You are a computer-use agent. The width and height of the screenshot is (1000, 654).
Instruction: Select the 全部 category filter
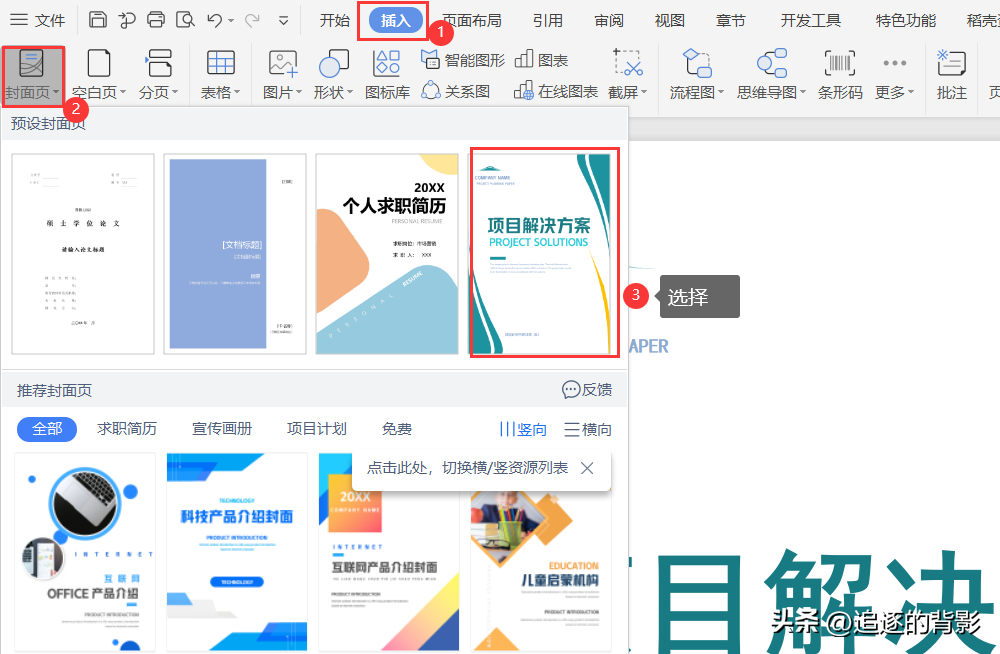[47, 429]
